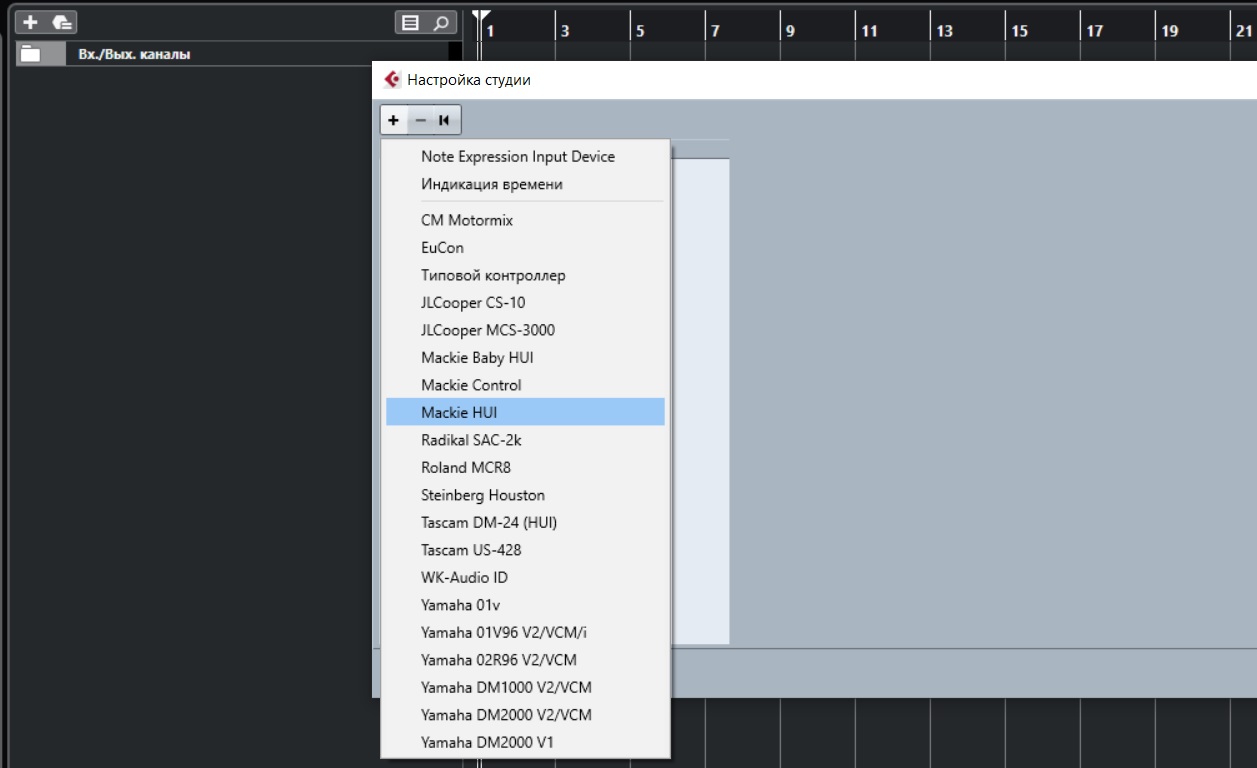This screenshot has height=768, width=1257.
Task: Select Yamaha DM2000 V2/VCM device
Action: pyautogui.click(x=526, y=715)
